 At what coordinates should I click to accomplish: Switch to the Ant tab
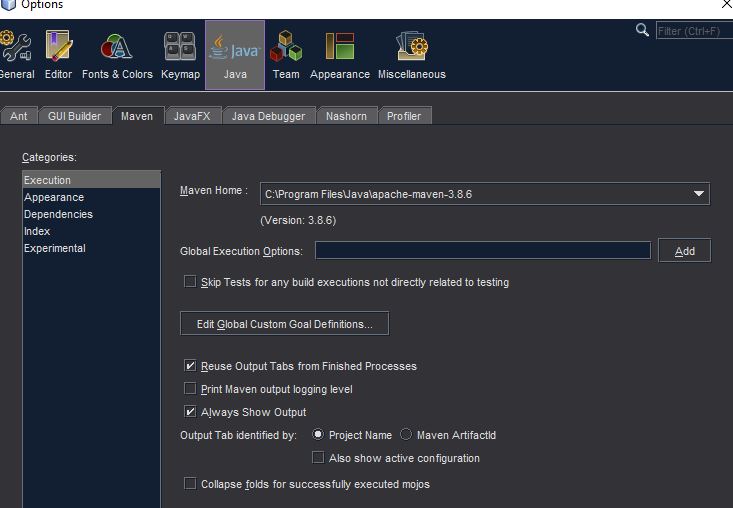pyautogui.click(x=19, y=116)
